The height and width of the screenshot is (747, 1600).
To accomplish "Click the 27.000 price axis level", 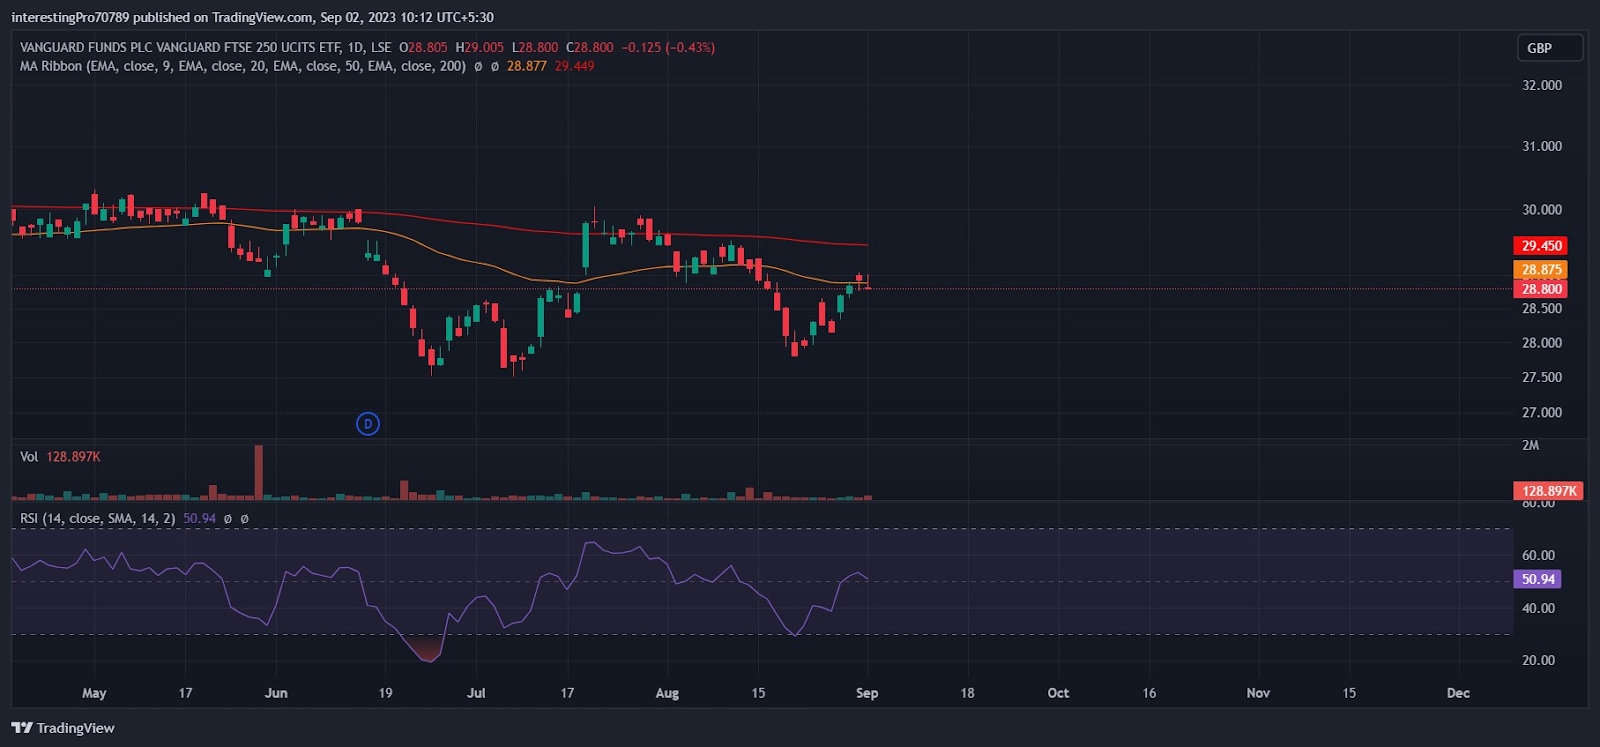I will tap(1541, 413).
